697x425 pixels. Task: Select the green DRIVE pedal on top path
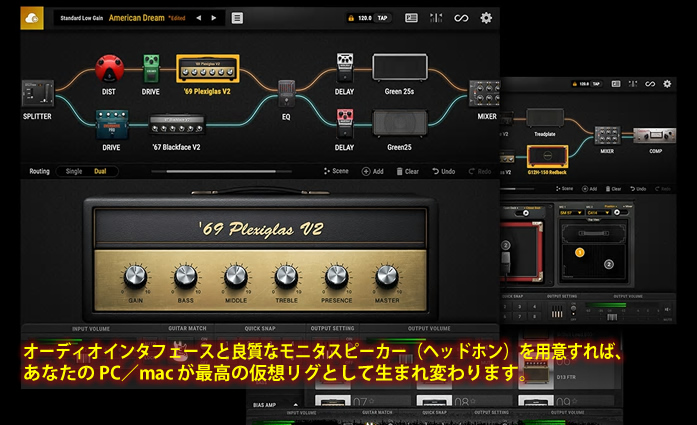(151, 68)
